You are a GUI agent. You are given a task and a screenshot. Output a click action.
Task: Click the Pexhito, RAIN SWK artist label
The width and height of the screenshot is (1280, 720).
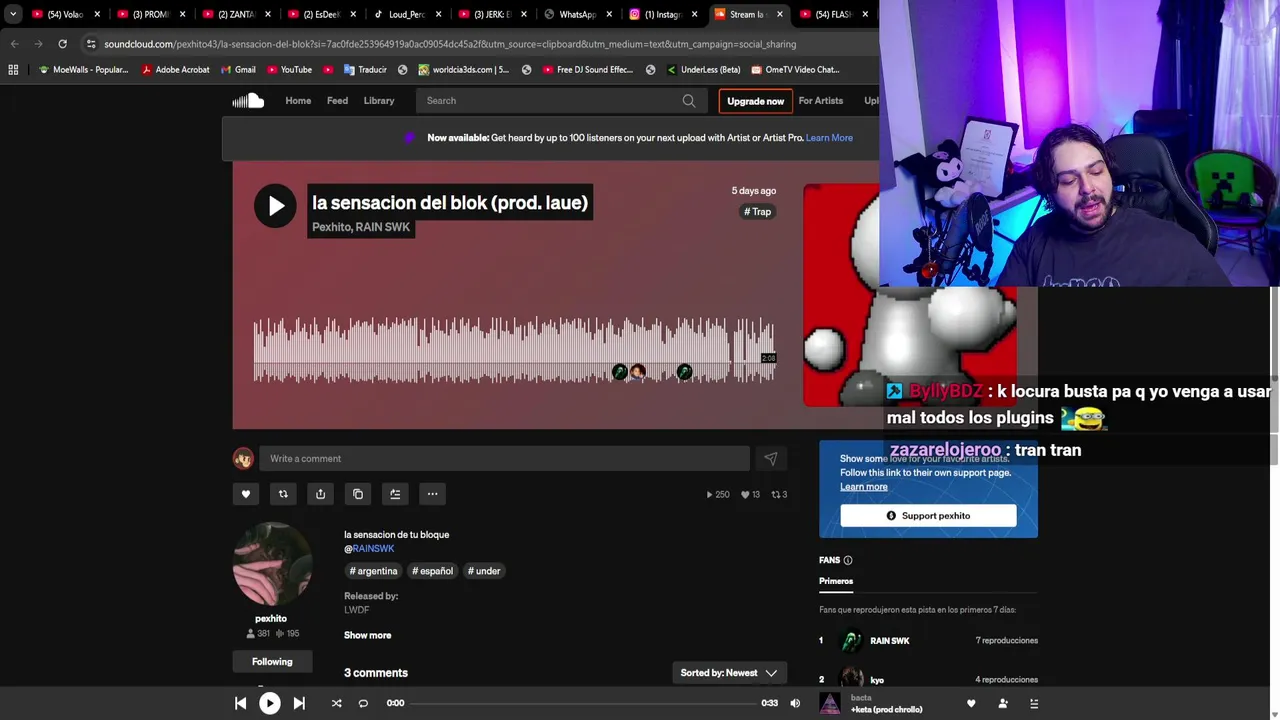361,227
